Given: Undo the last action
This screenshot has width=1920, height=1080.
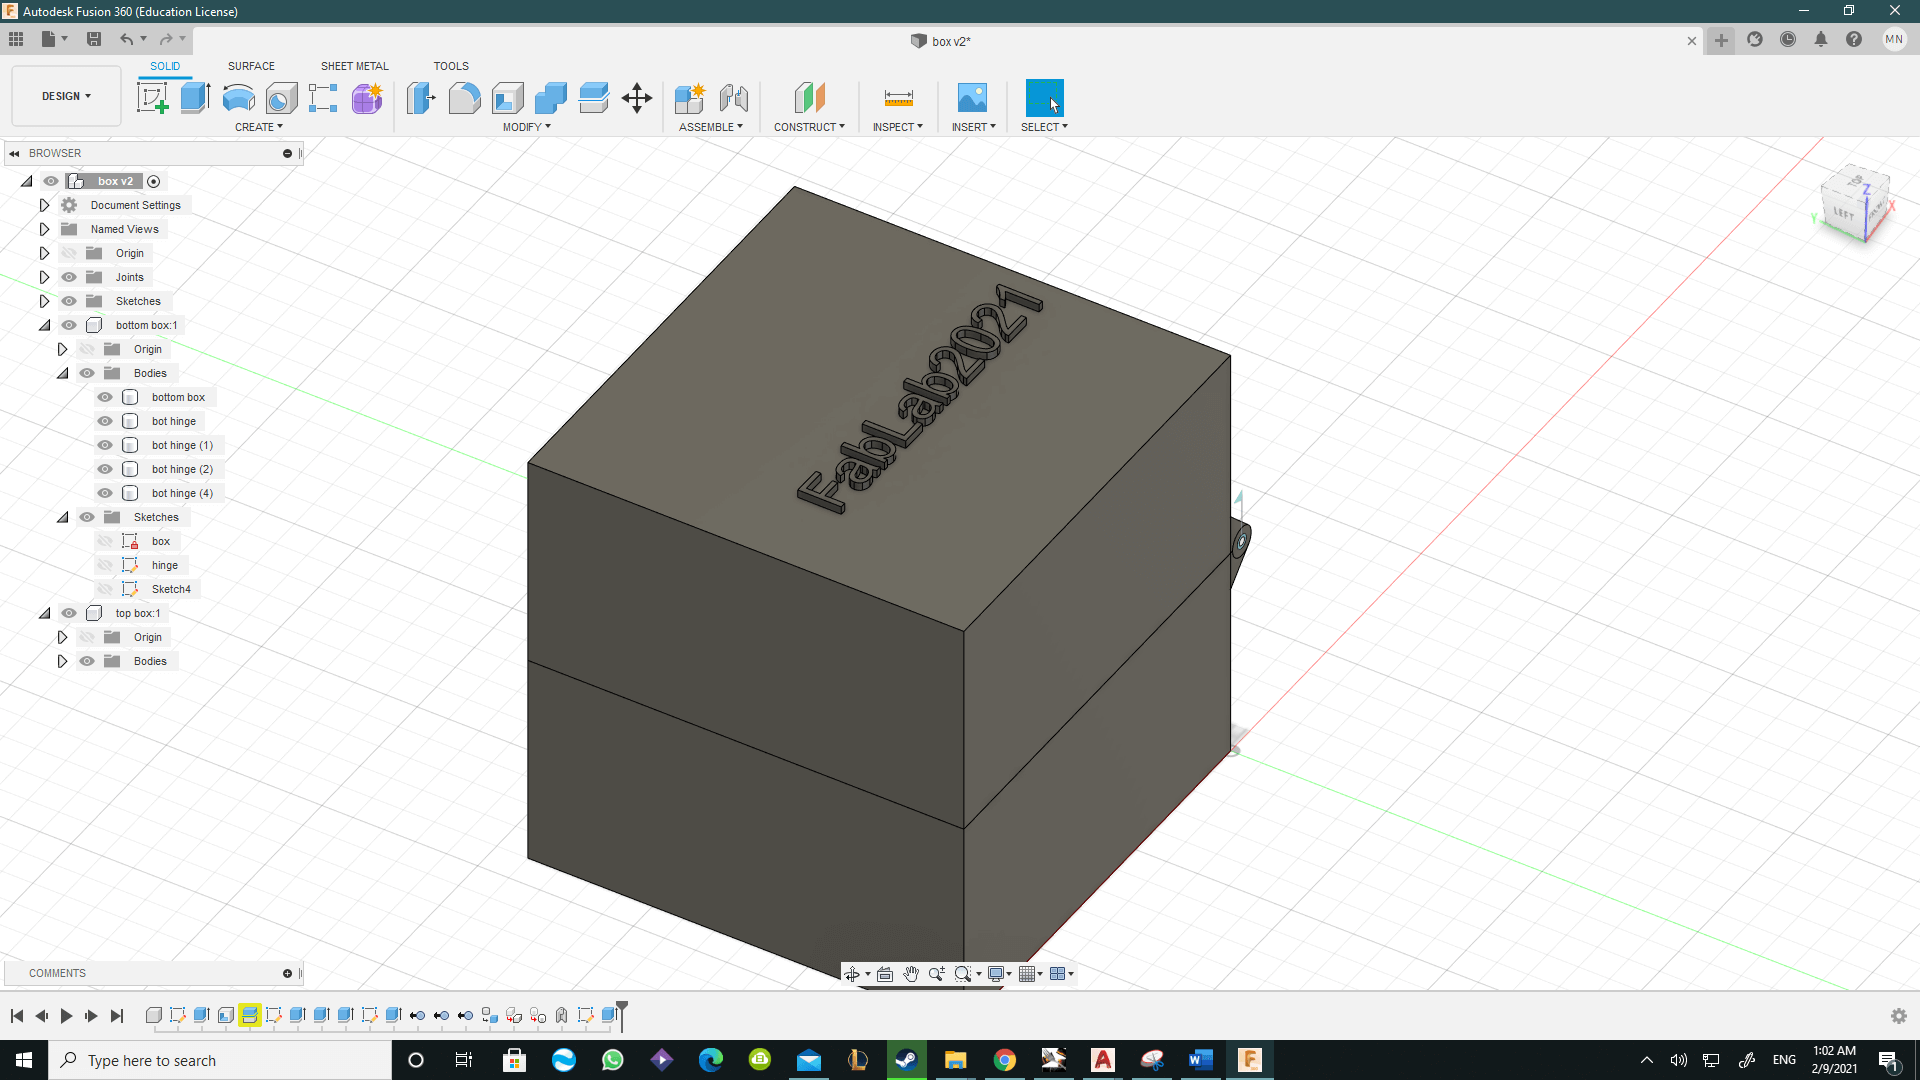Looking at the screenshot, I should point(127,39).
